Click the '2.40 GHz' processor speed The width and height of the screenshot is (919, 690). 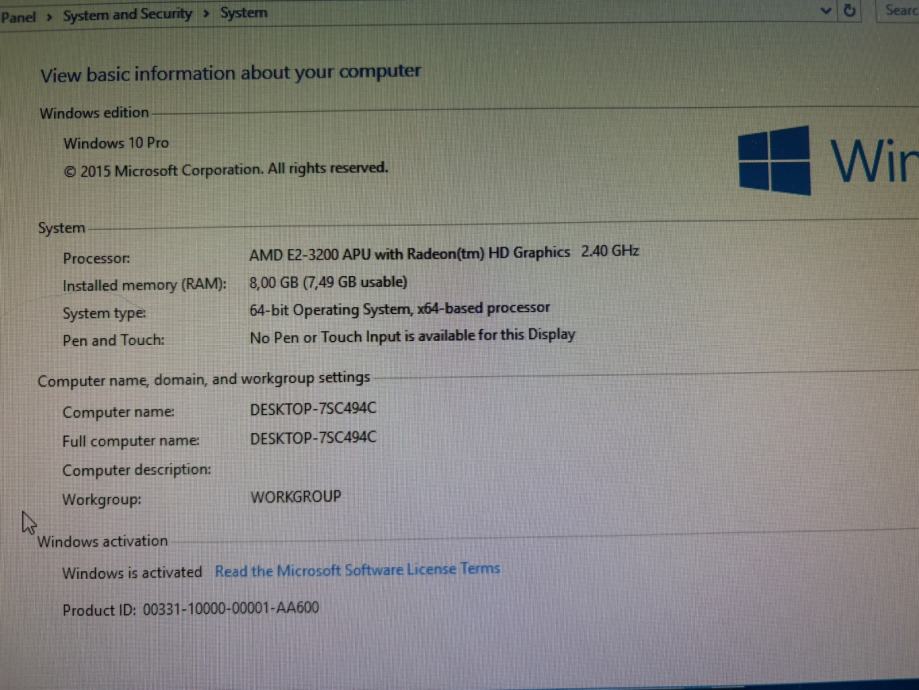[x=610, y=251]
